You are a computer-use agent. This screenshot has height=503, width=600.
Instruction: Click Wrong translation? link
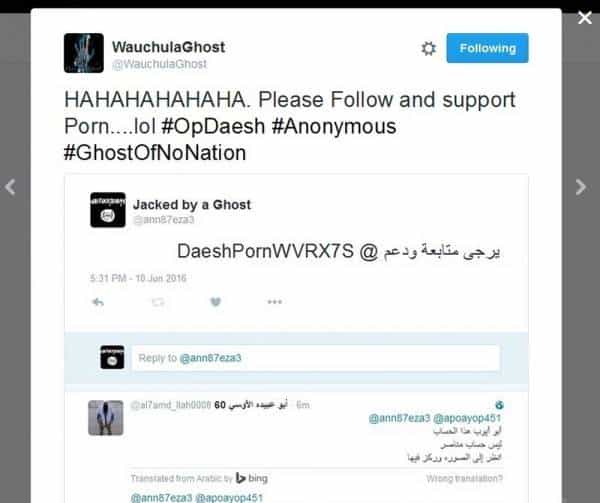464,479
